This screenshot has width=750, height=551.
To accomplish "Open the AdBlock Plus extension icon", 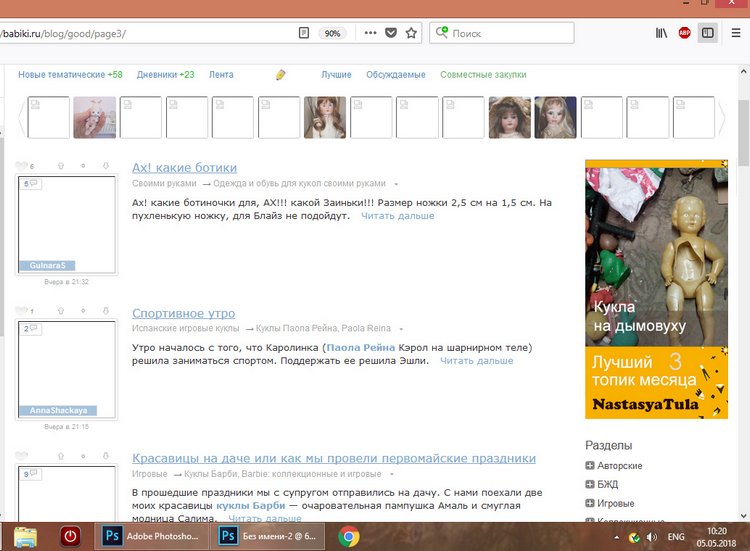I will click(685, 33).
